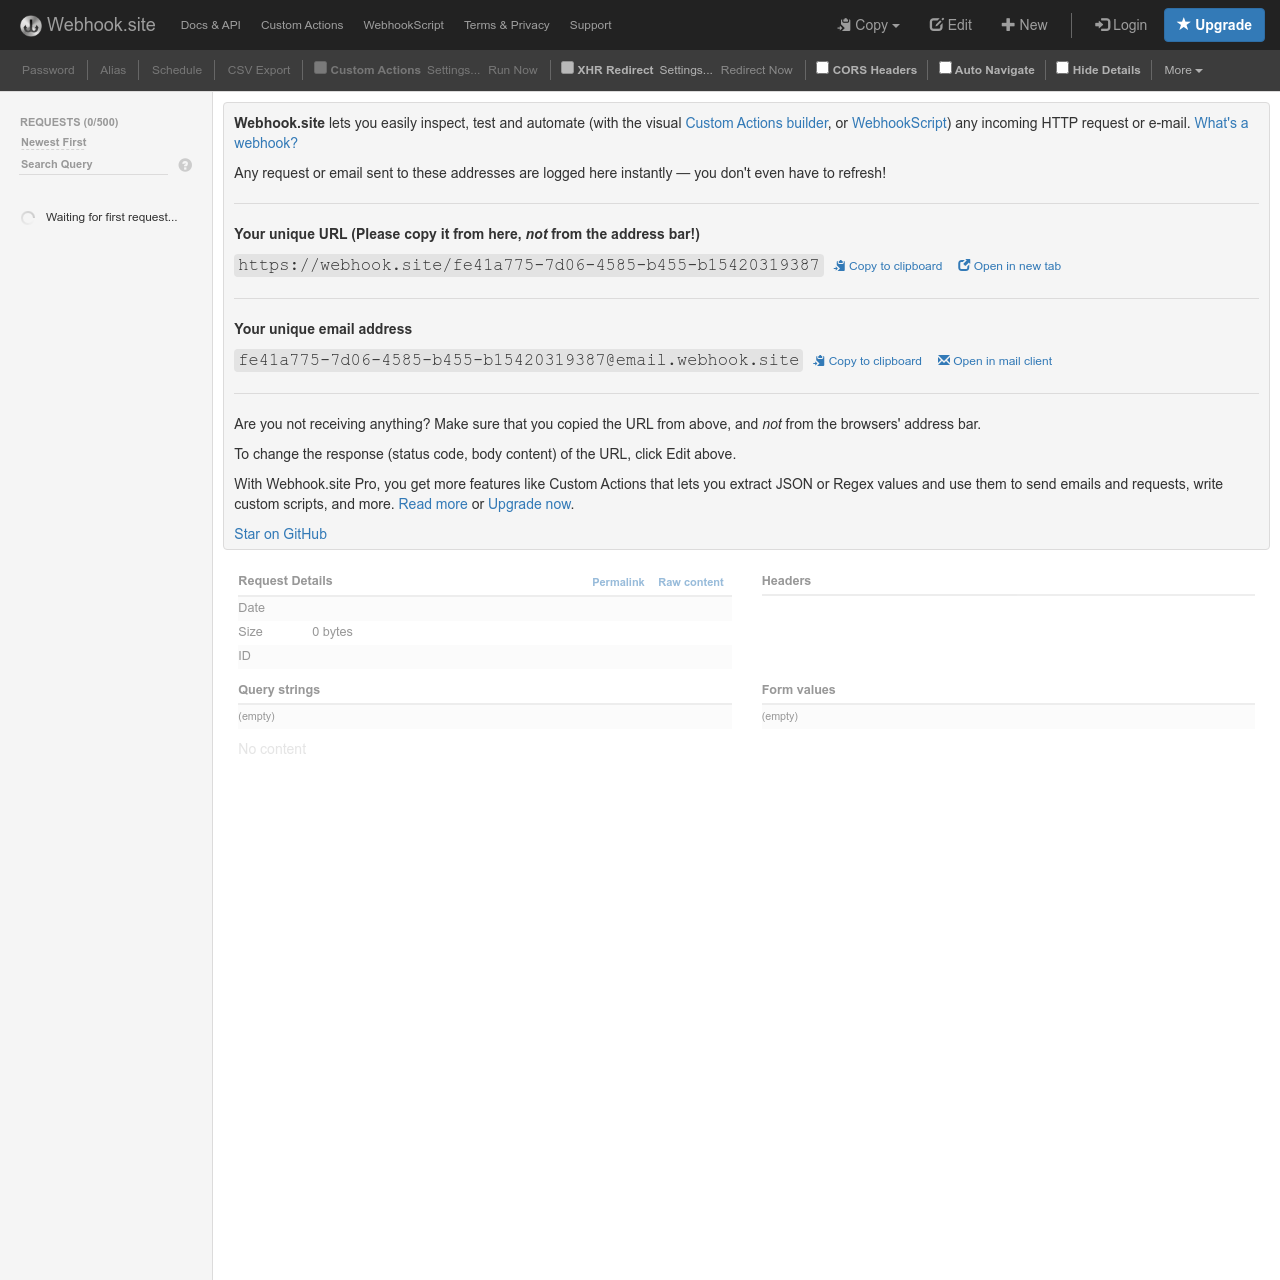Enable the Hide Details checkbox
1280x1280 pixels.
click(x=1063, y=68)
